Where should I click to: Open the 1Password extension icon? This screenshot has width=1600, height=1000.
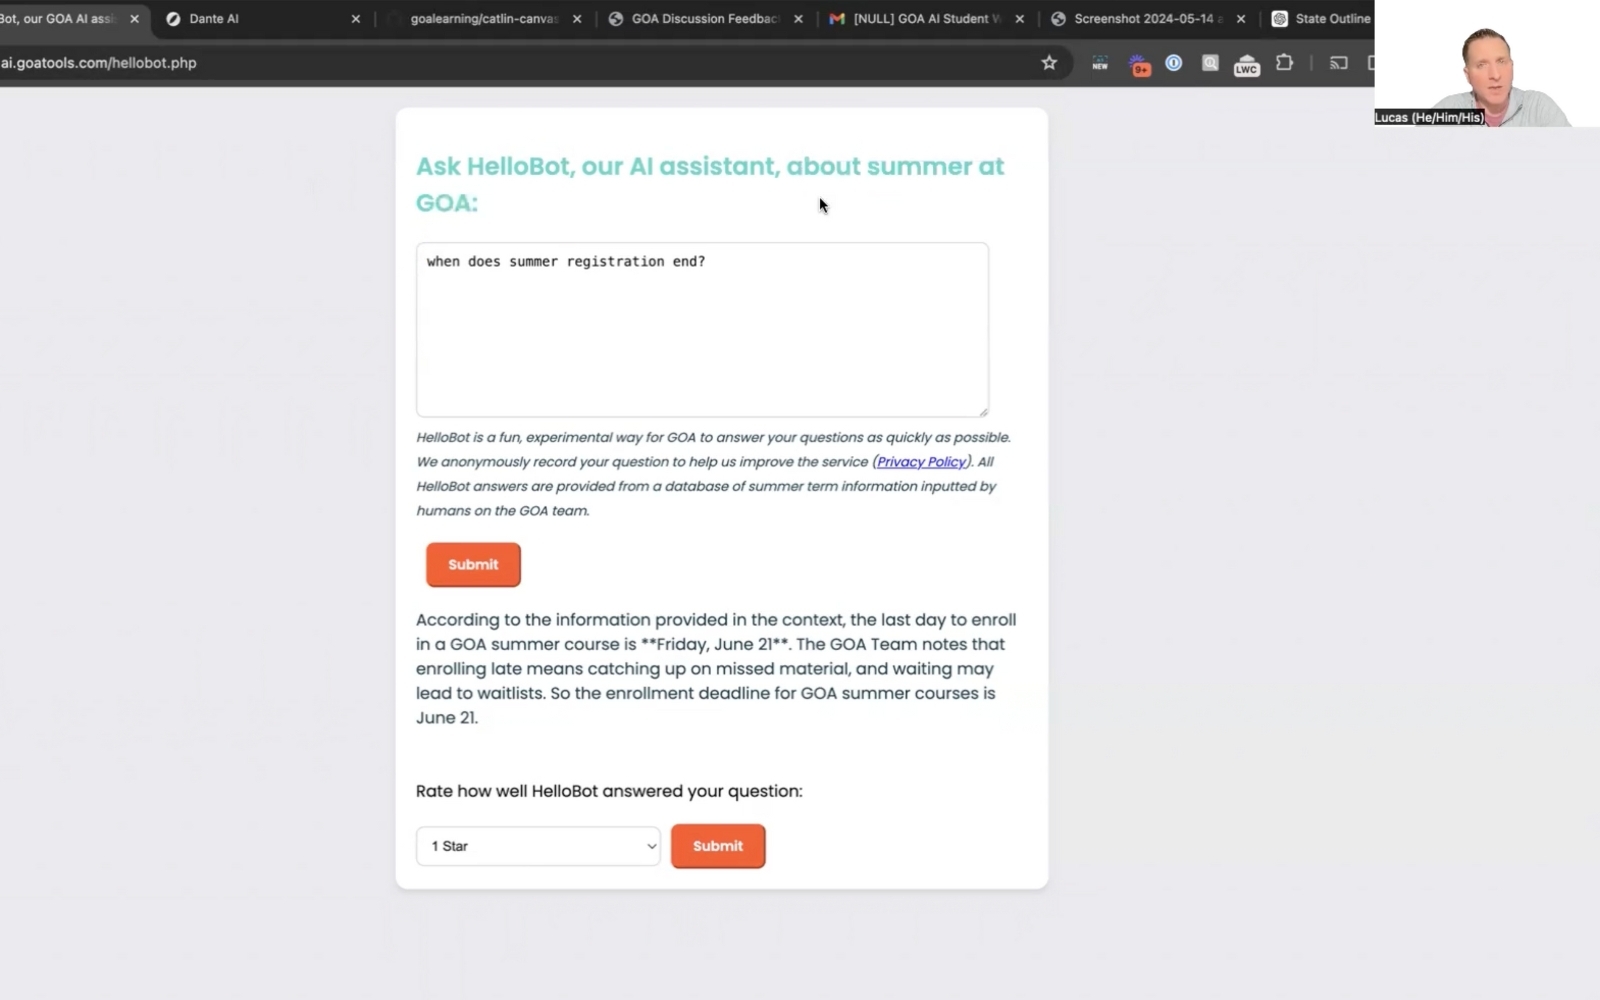point(1174,63)
